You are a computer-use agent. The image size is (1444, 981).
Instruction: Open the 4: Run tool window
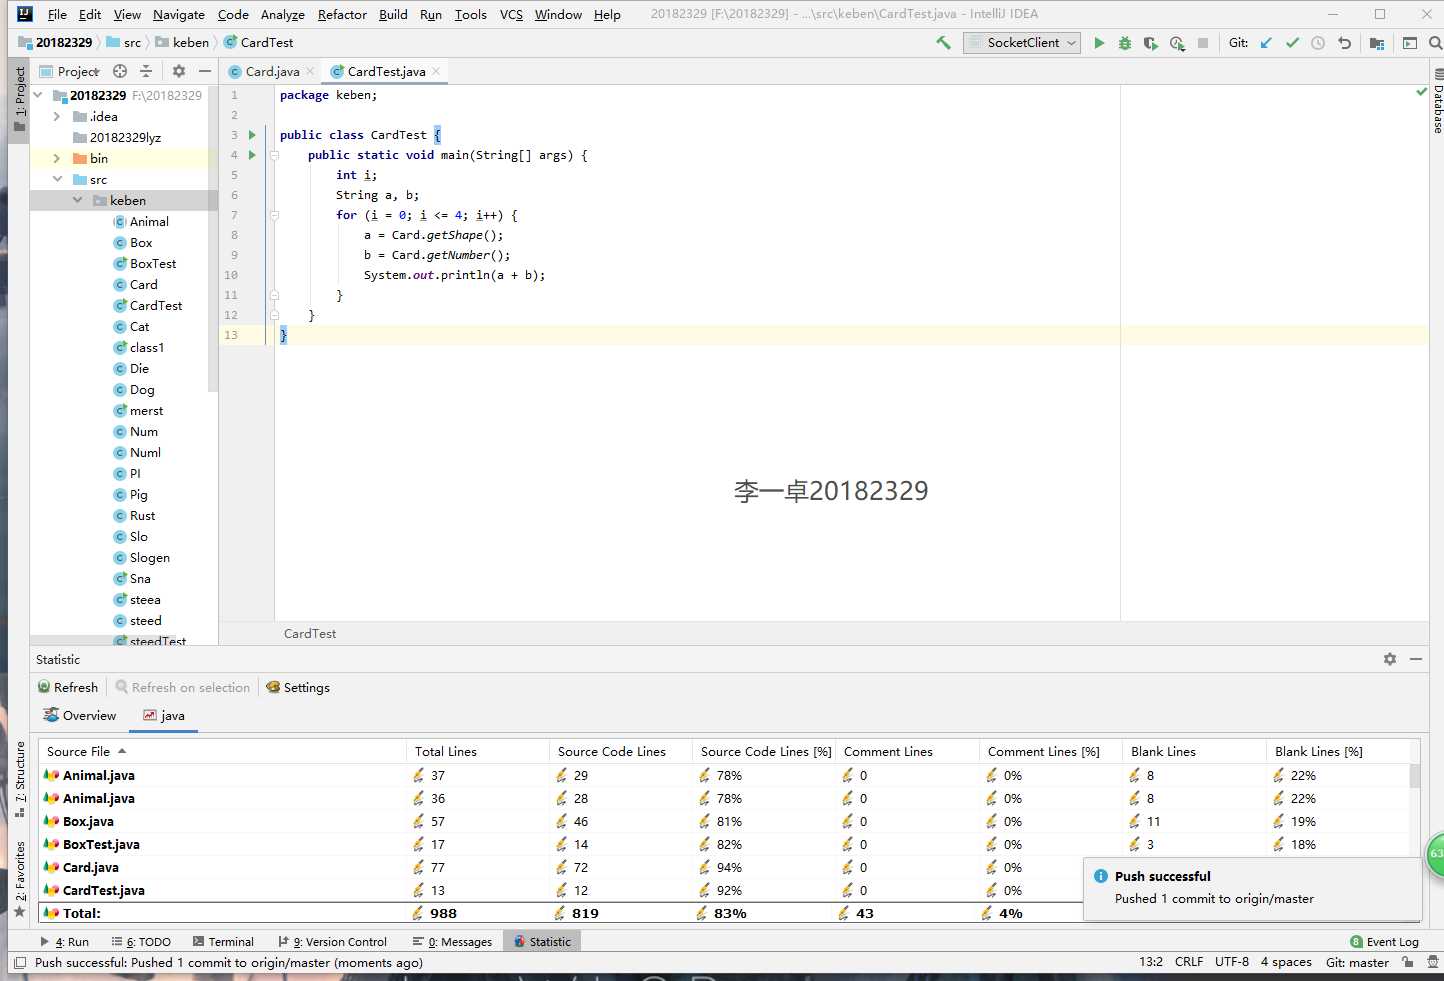tap(64, 942)
